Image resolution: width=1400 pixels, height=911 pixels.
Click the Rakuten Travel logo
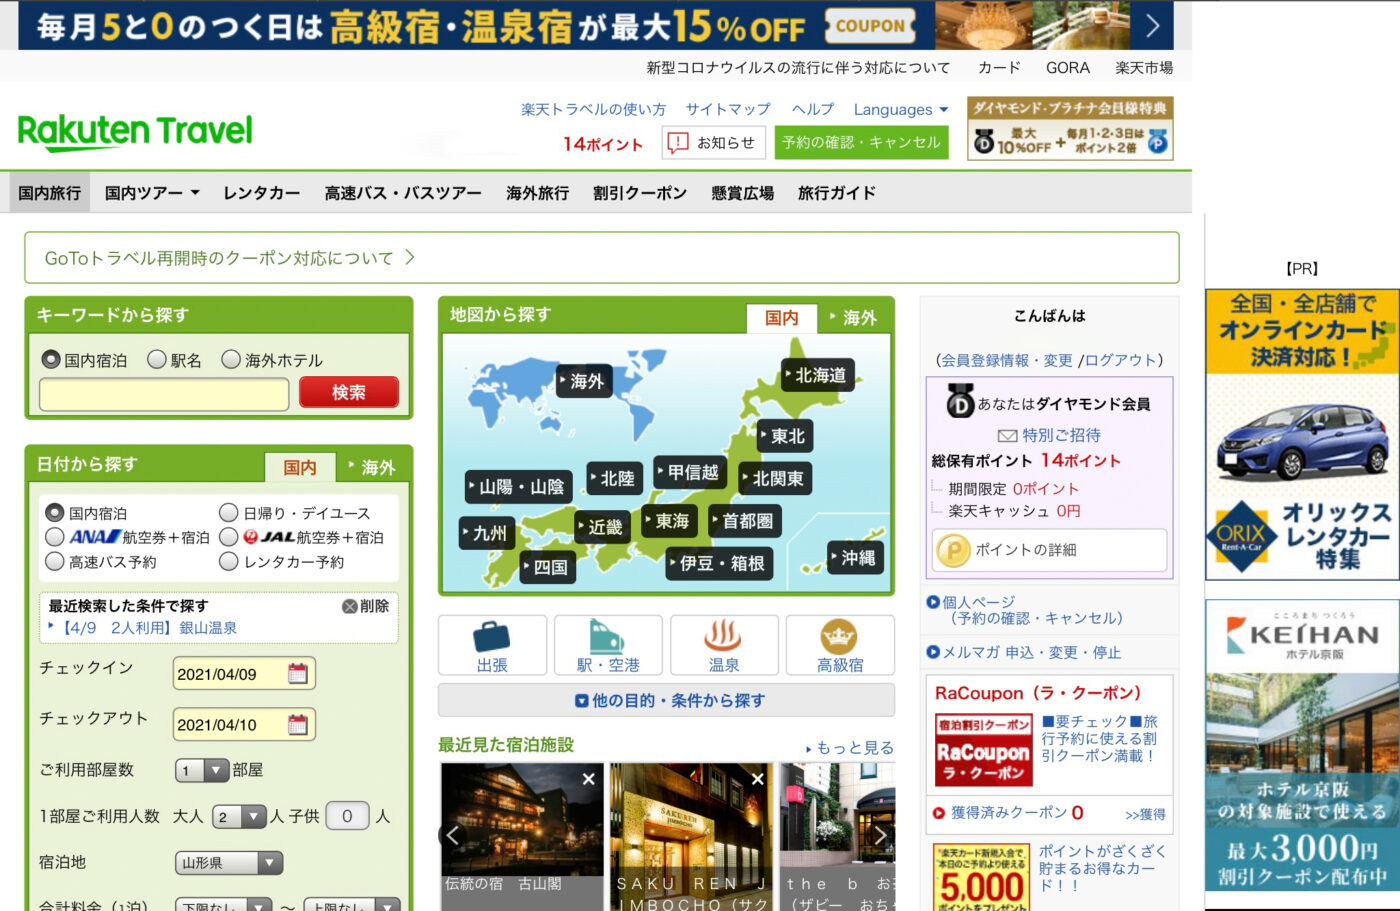(135, 131)
